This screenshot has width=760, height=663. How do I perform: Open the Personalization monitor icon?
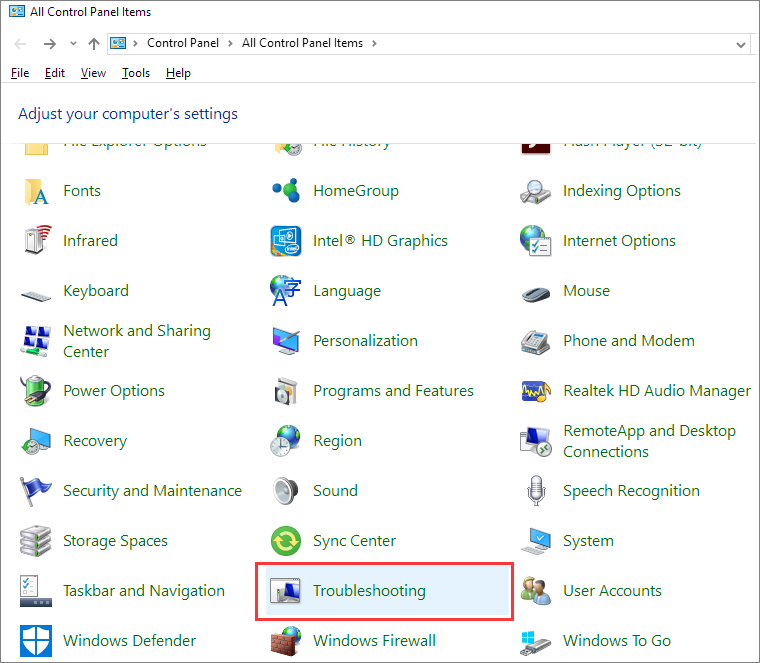pos(286,341)
